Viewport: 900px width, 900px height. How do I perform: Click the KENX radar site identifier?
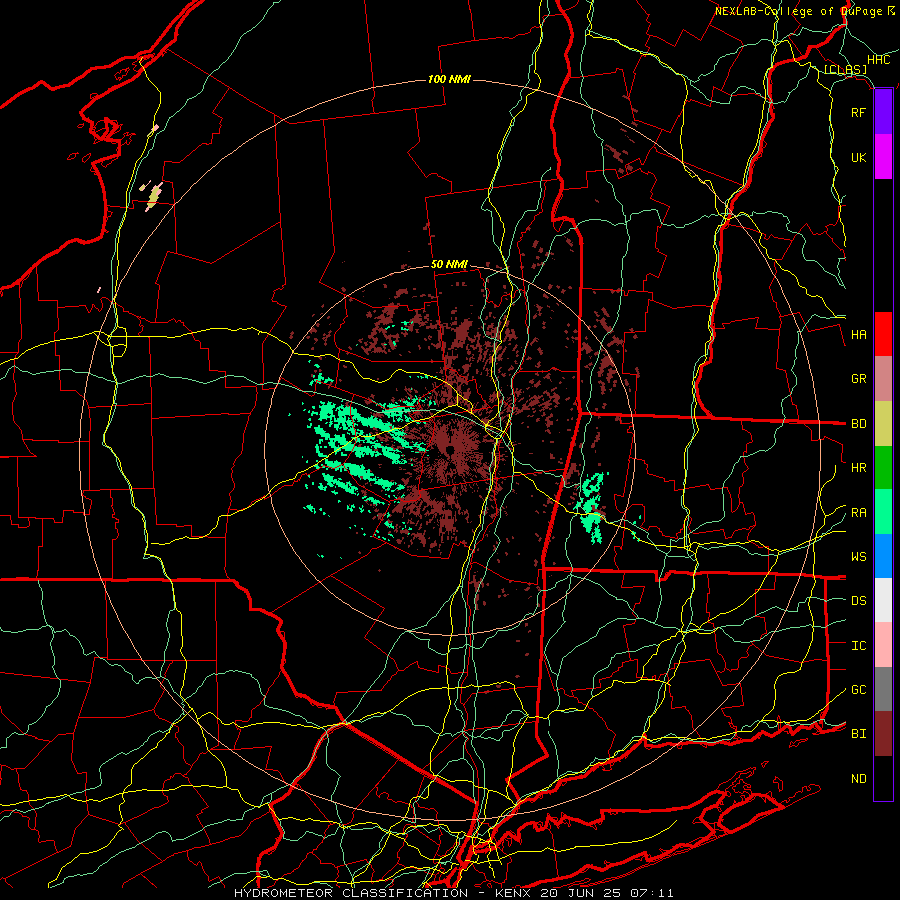513,893
